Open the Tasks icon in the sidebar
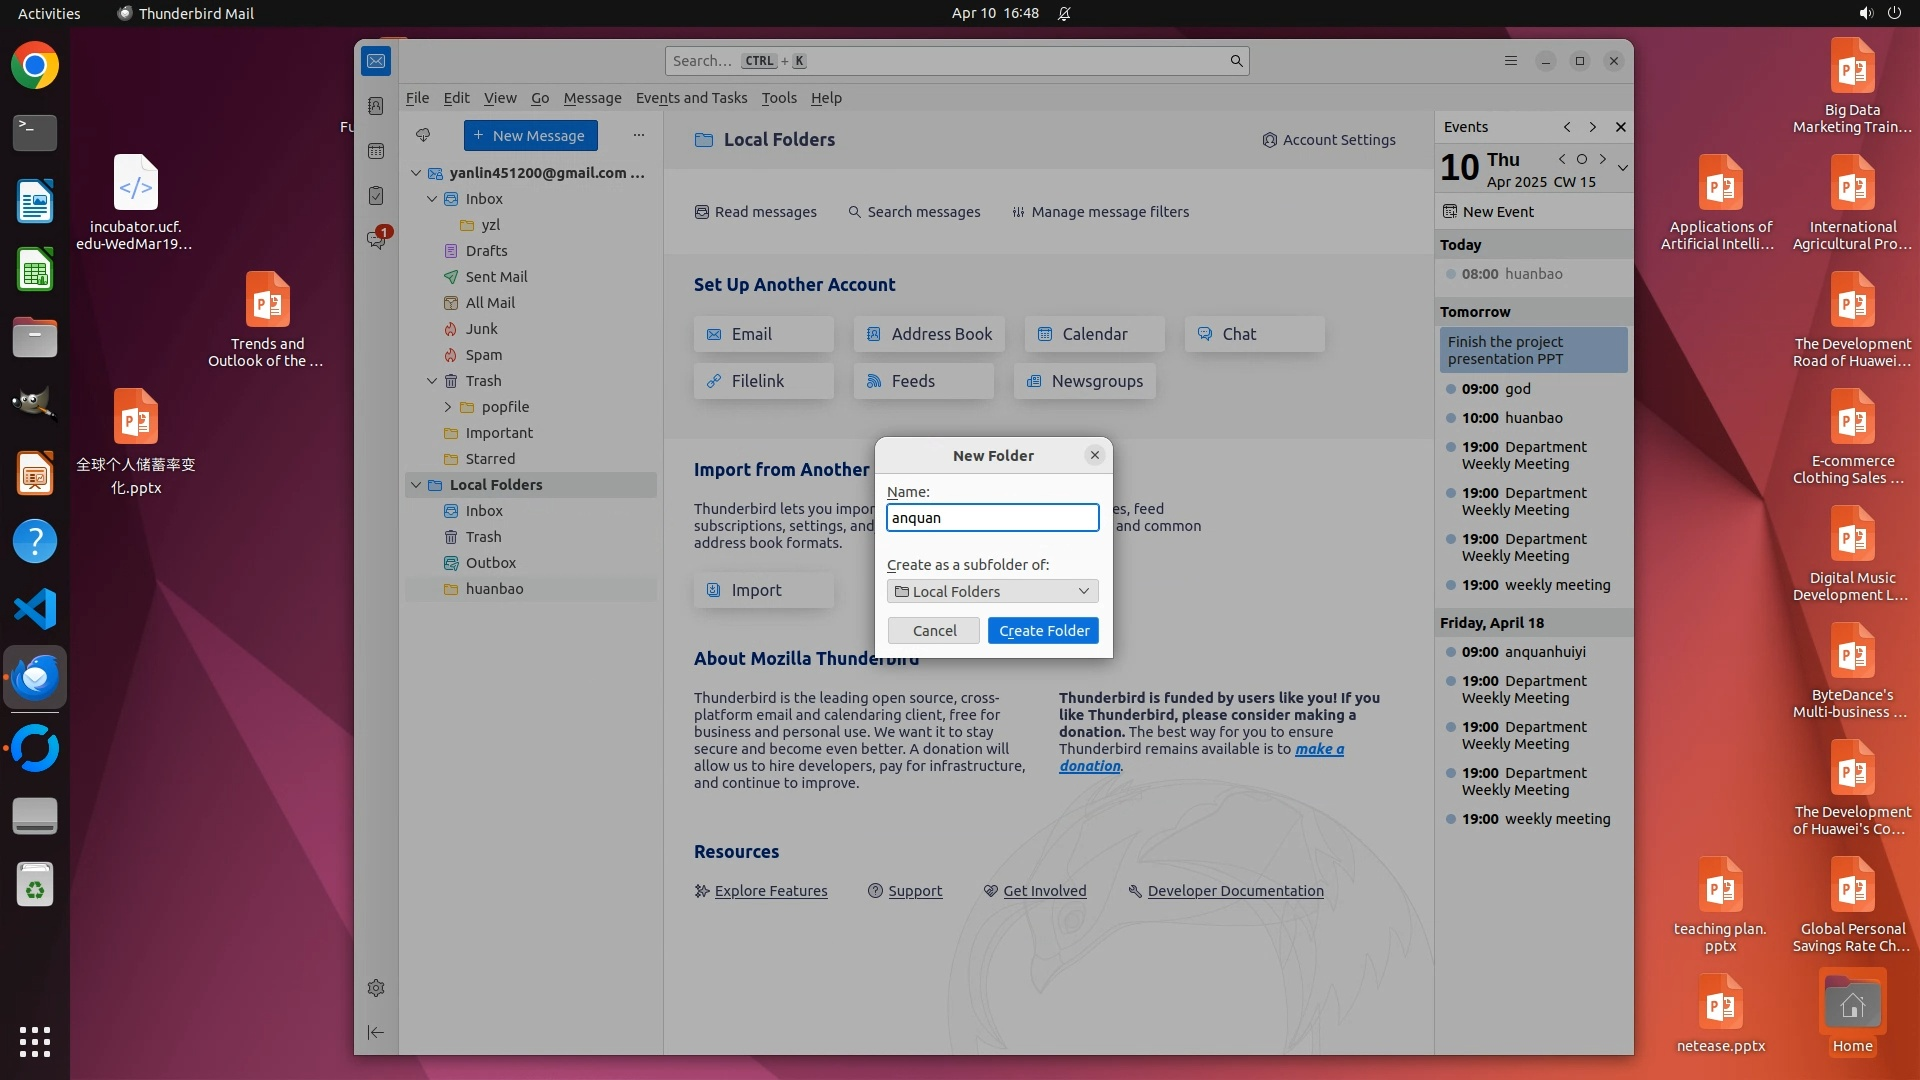This screenshot has width=1920, height=1080. coord(376,196)
